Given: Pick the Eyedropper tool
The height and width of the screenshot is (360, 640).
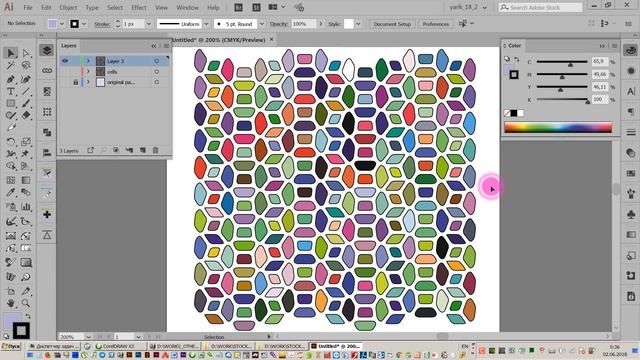Looking at the screenshot, I should [11, 192].
